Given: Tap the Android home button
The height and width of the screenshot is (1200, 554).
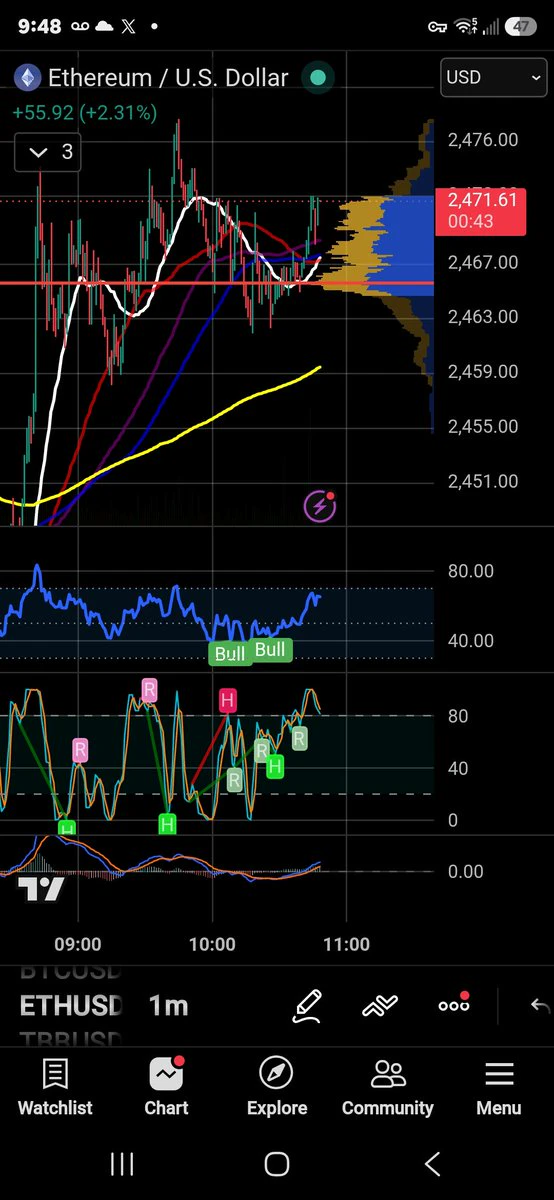Looking at the screenshot, I should click(277, 1164).
